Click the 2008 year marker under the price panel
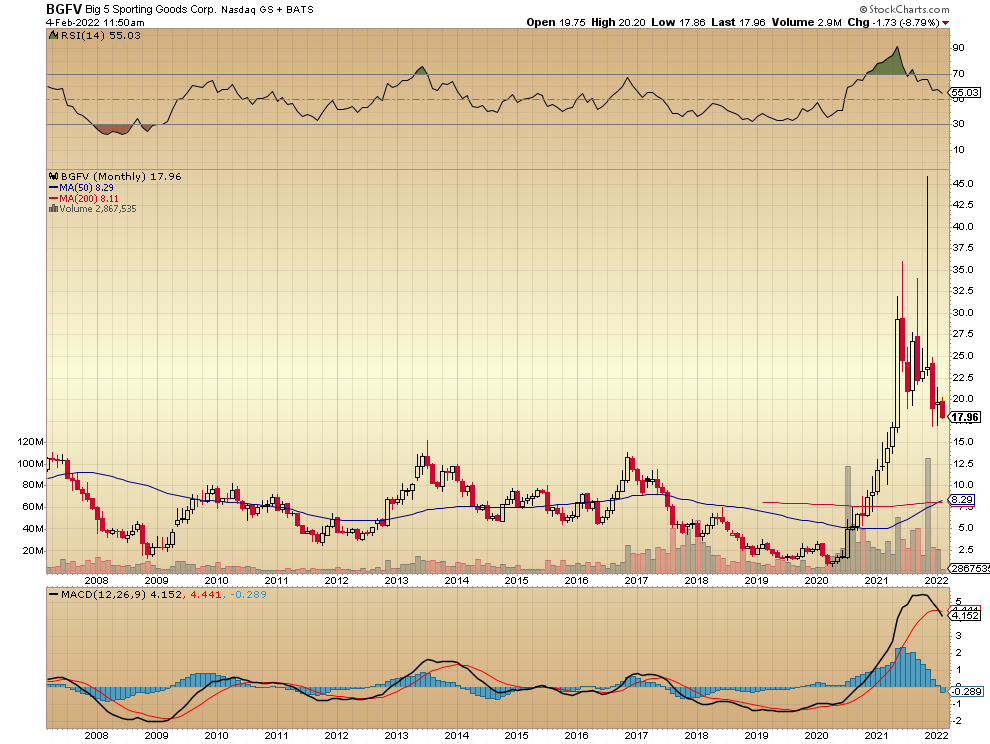 (96, 580)
